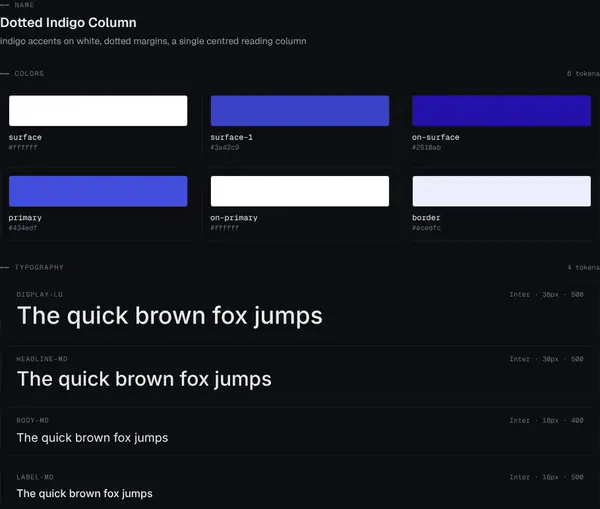Select the white surface color swatch
This screenshot has height=509, width=600.
(98, 111)
